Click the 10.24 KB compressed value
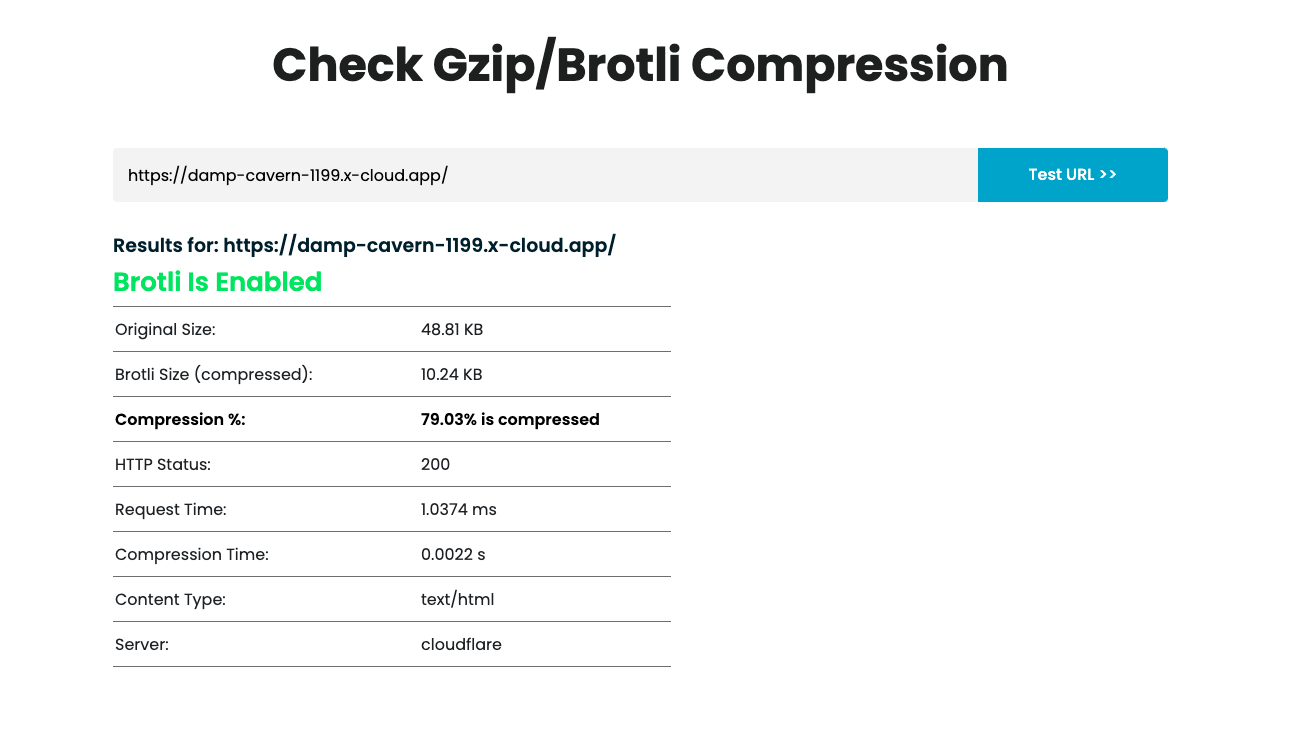Image resolution: width=1301 pixels, height=733 pixels. tap(451, 374)
